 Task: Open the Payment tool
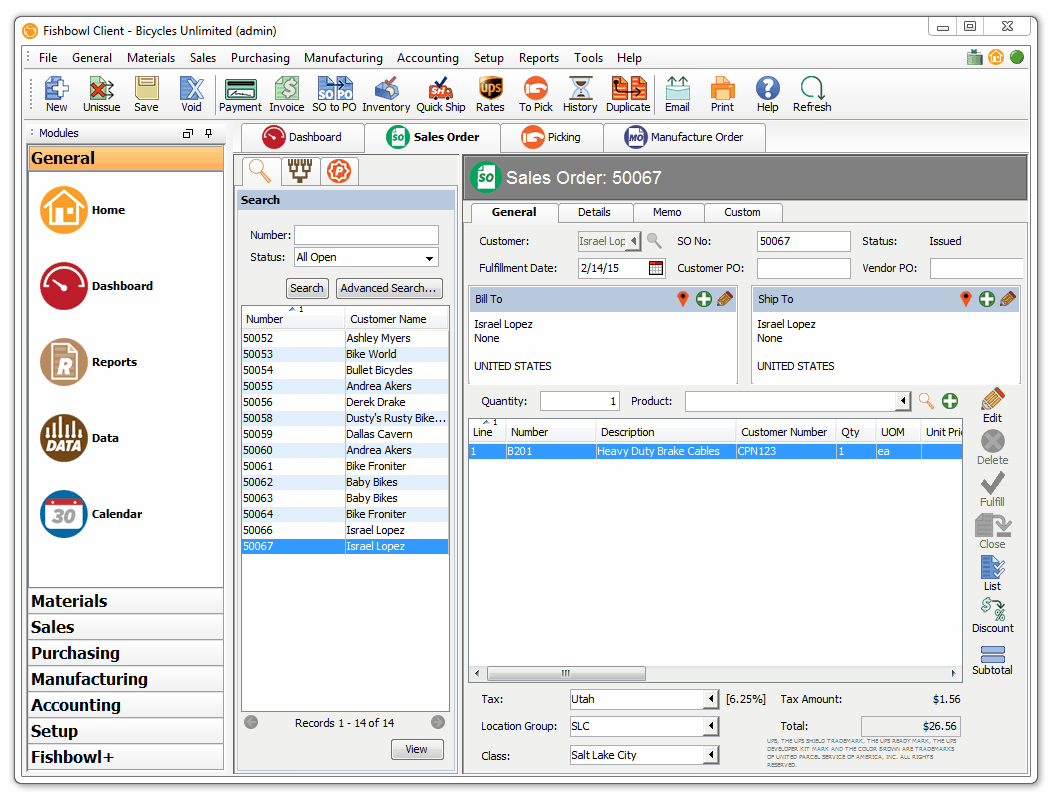pyautogui.click(x=240, y=94)
